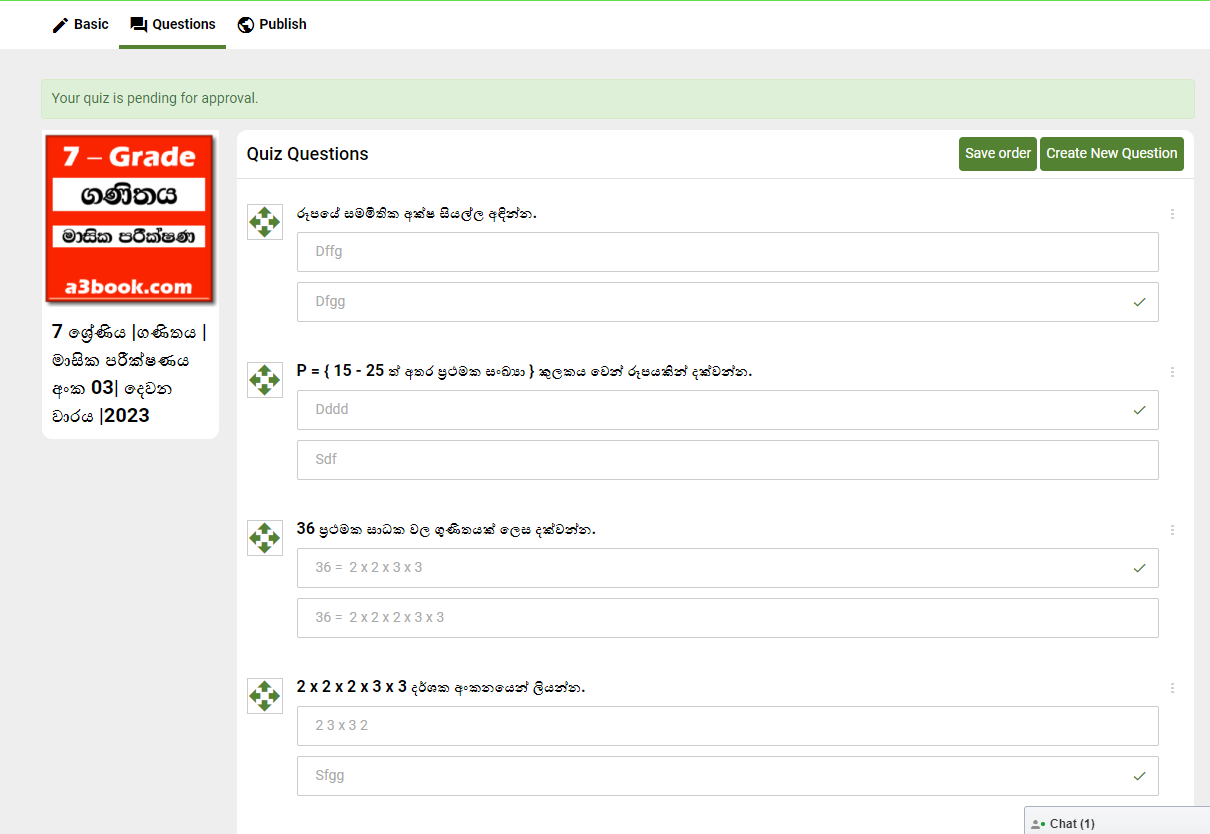Click the Sdf answer field

click(727, 460)
